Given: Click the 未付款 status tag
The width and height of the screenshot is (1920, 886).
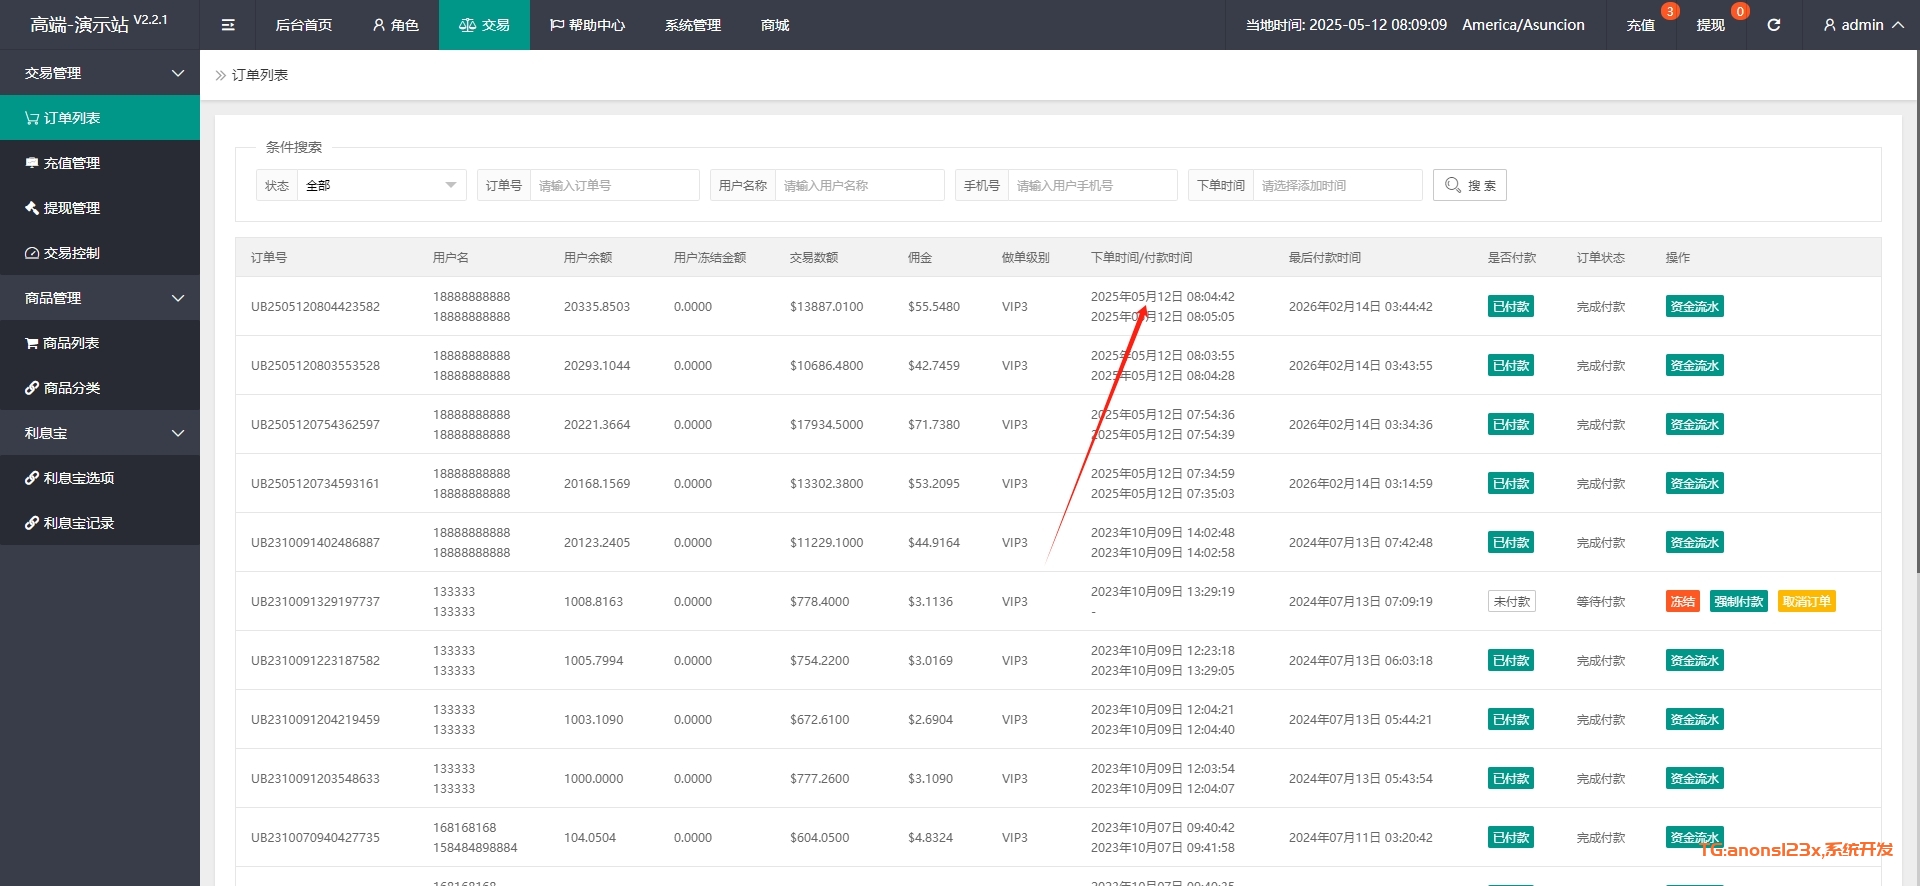Looking at the screenshot, I should 1511,602.
